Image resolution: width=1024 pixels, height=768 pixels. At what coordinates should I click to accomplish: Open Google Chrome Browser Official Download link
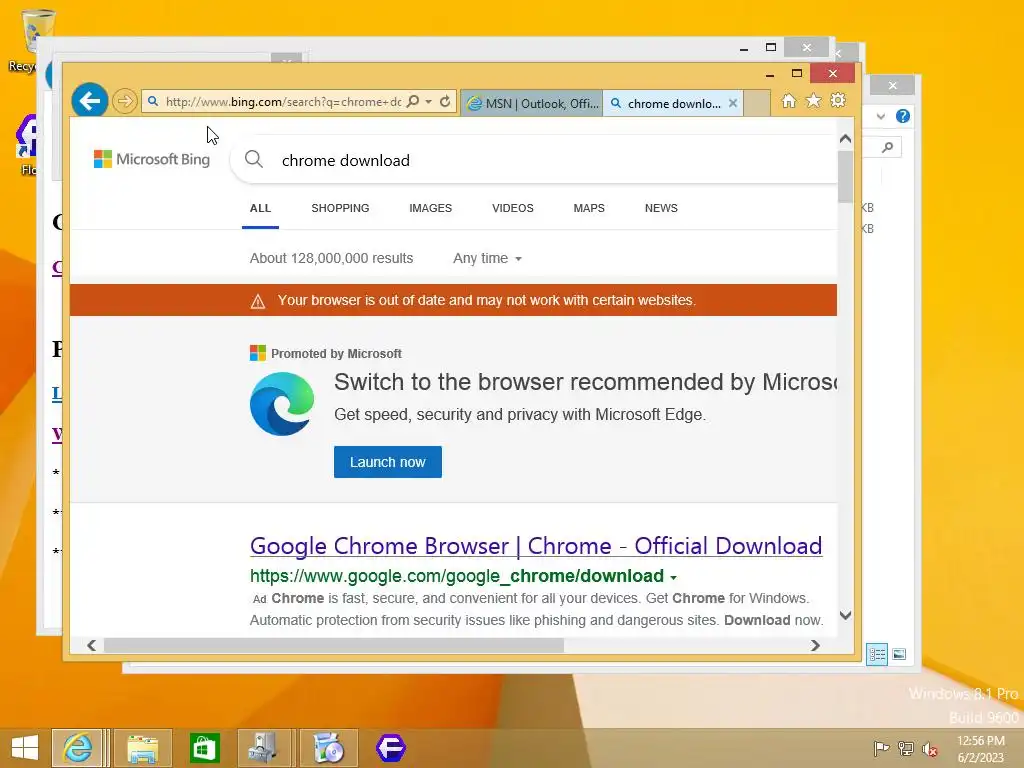click(536, 546)
